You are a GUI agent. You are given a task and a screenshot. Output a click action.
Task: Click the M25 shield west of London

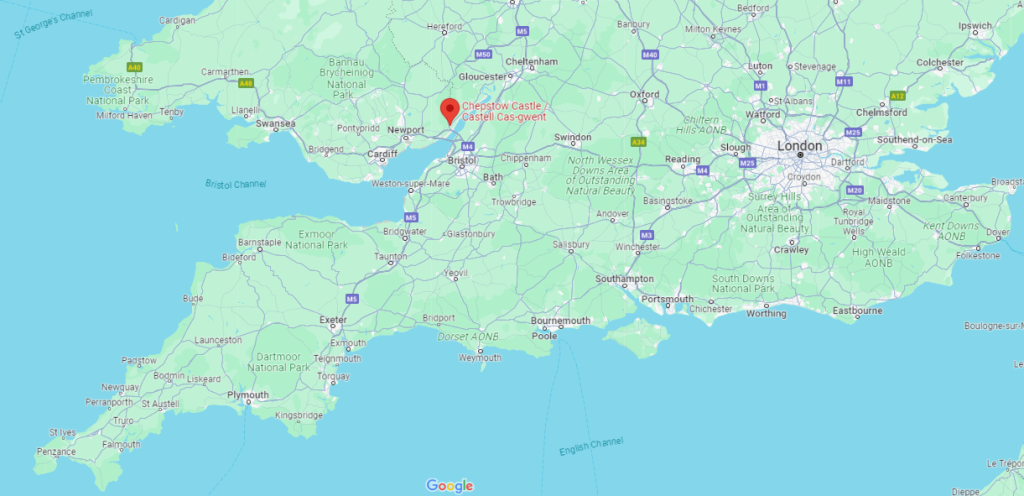748,163
